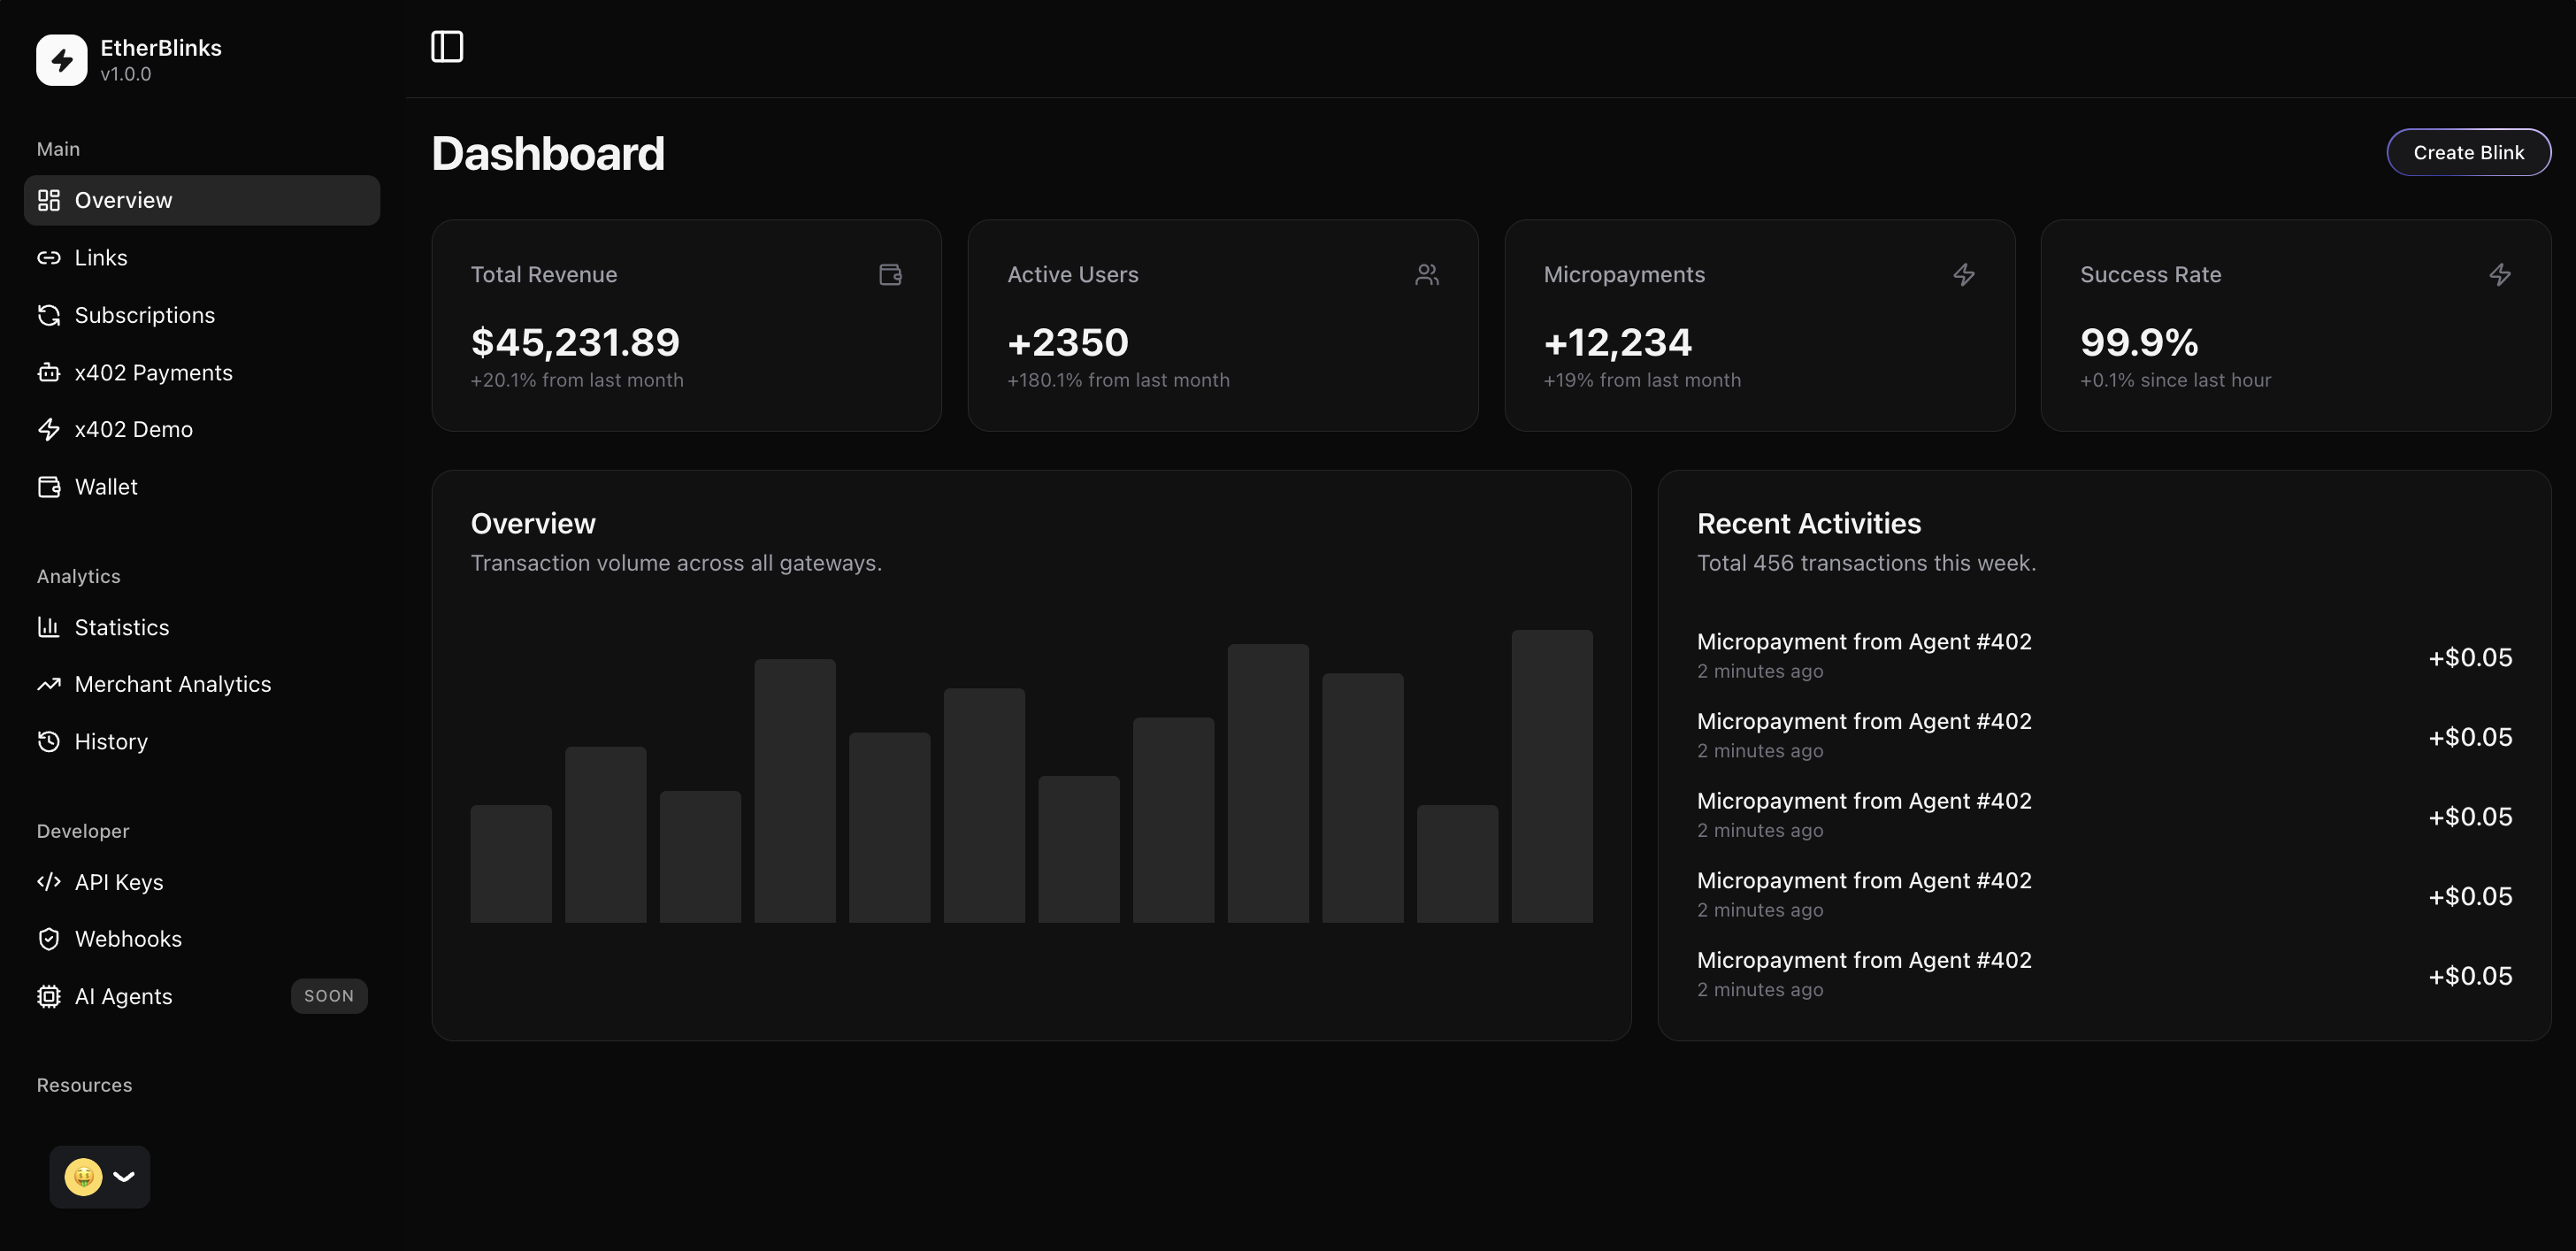The width and height of the screenshot is (2576, 1251).
Task: Go to Merchant Analytics
Action: 172,685
